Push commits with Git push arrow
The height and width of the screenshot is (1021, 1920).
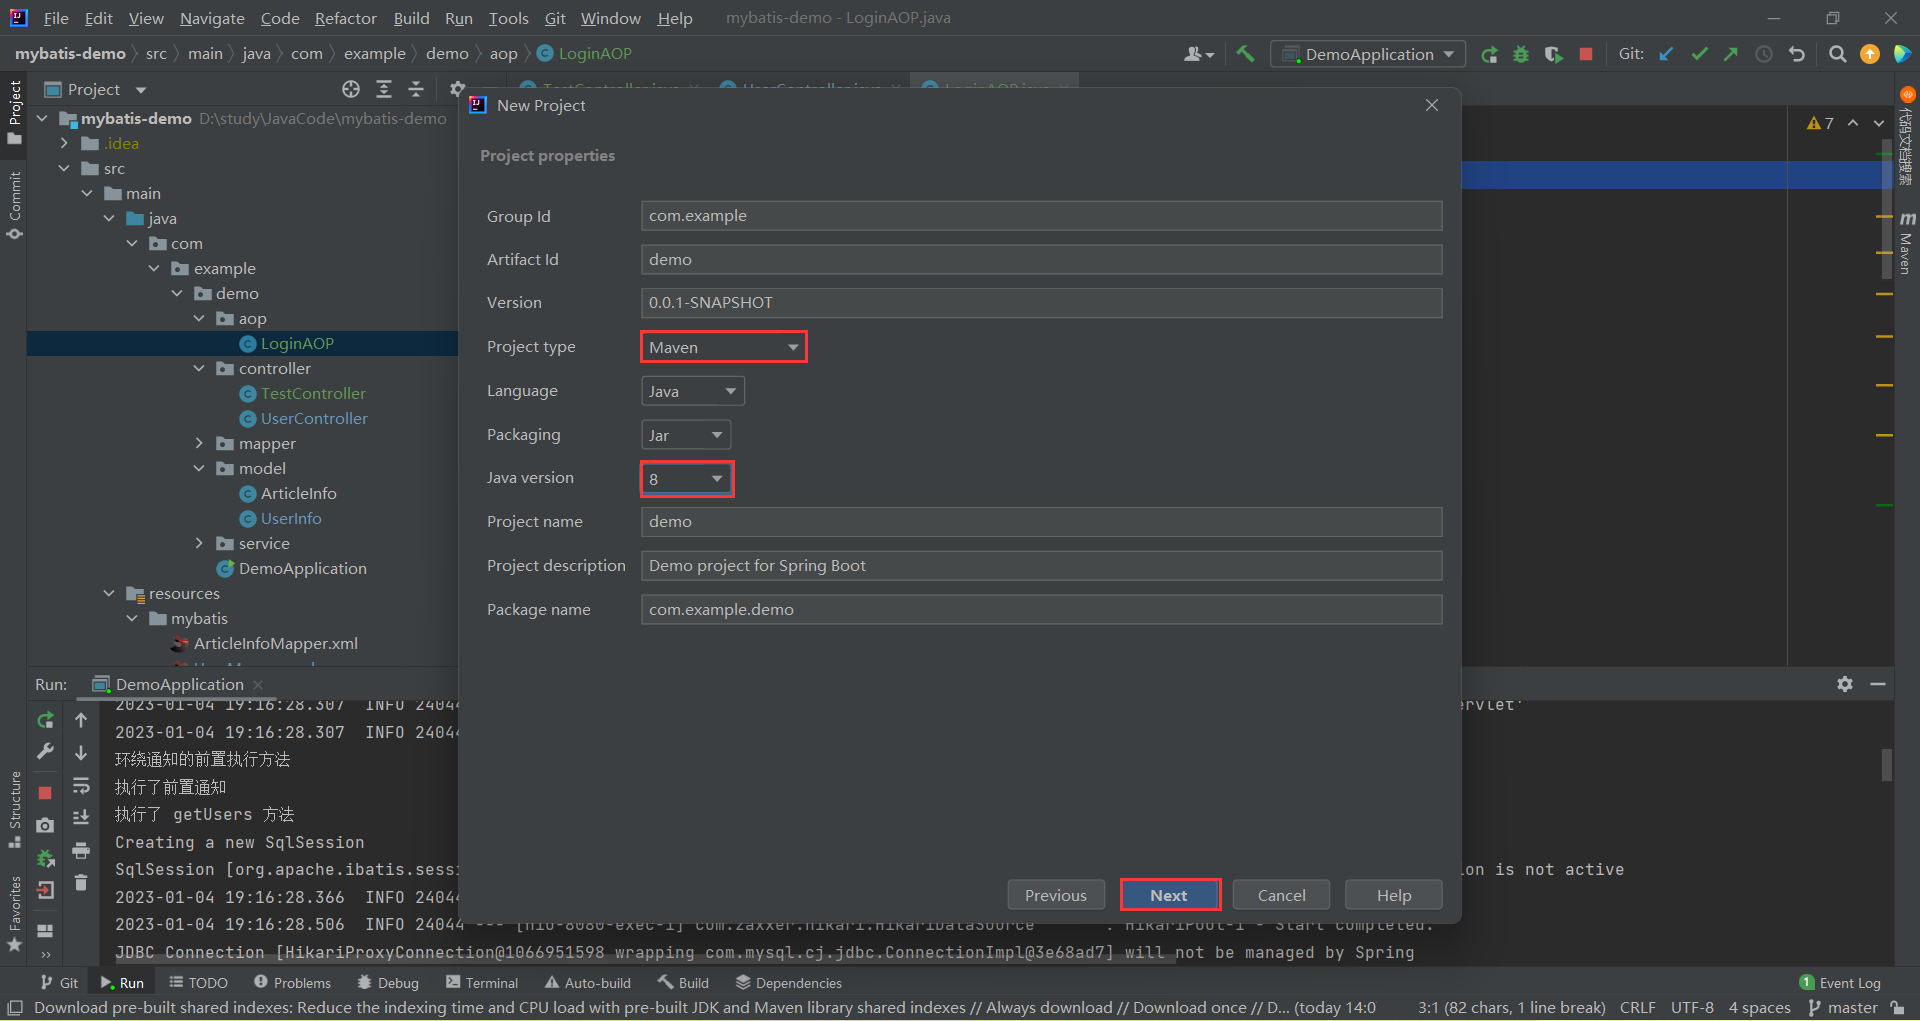(1731, 54)
